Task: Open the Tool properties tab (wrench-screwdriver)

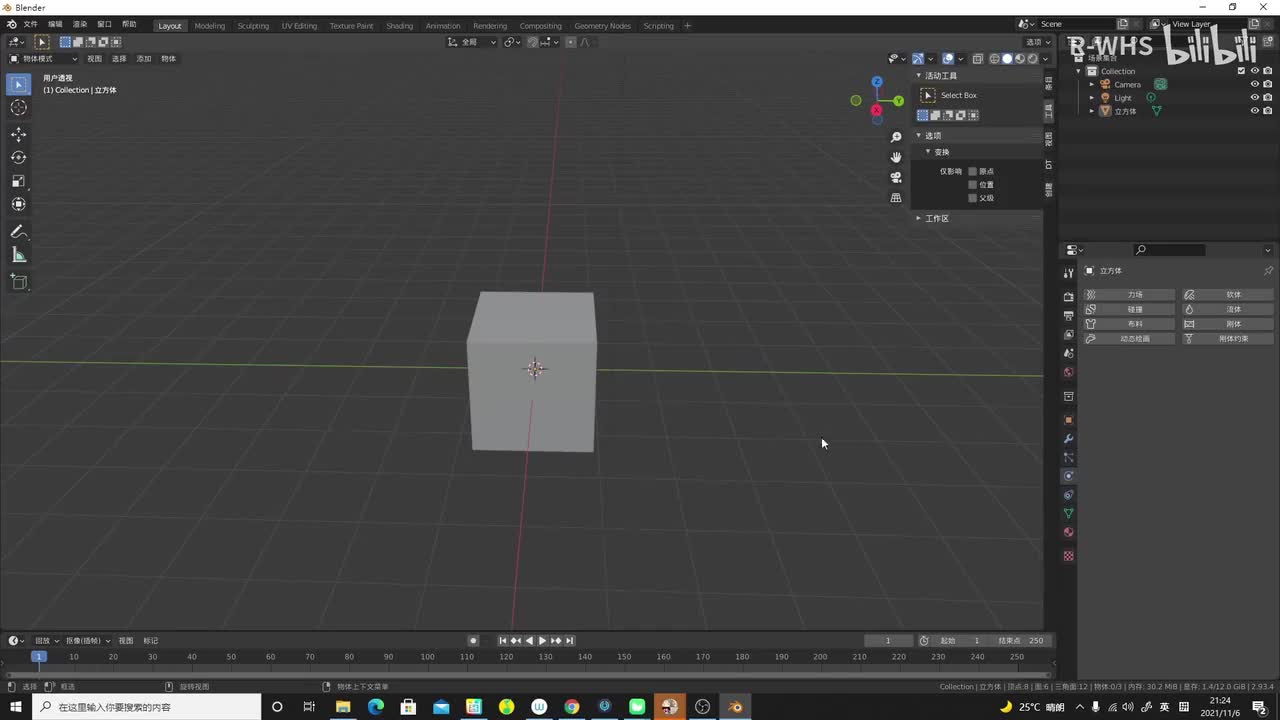Action: (1068, 273)
